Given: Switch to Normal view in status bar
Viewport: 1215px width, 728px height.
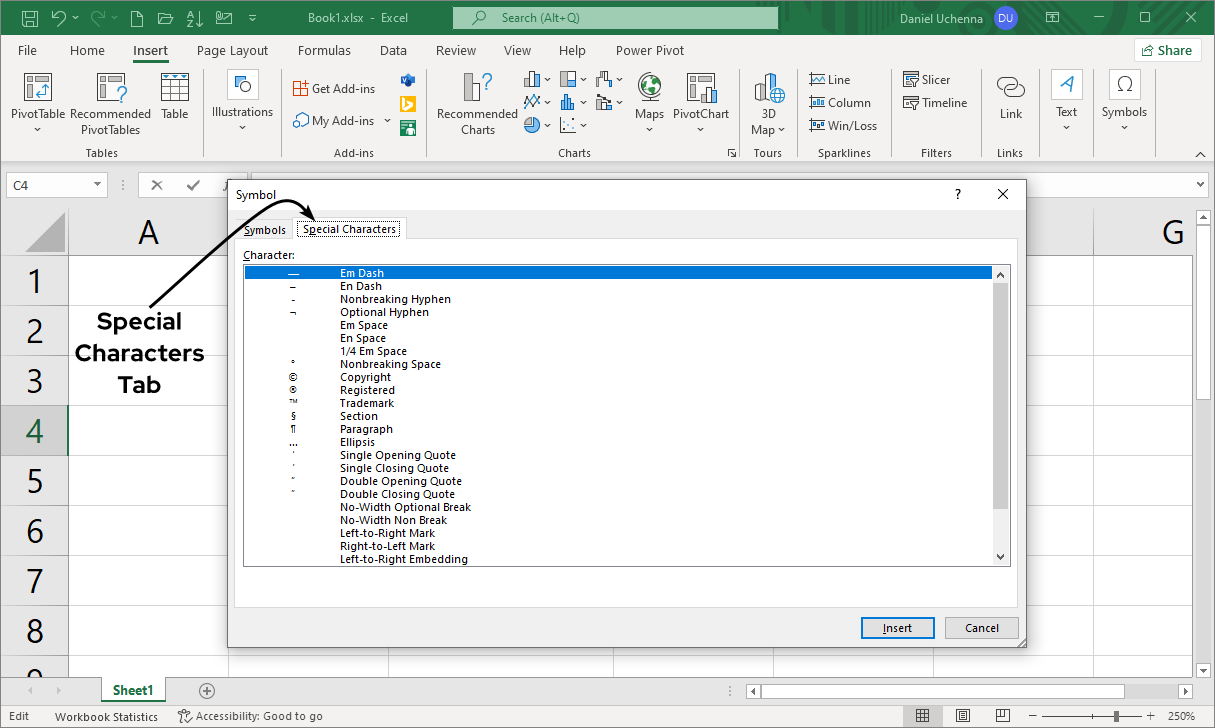Looking at the screenshot, I should point(922,716).
